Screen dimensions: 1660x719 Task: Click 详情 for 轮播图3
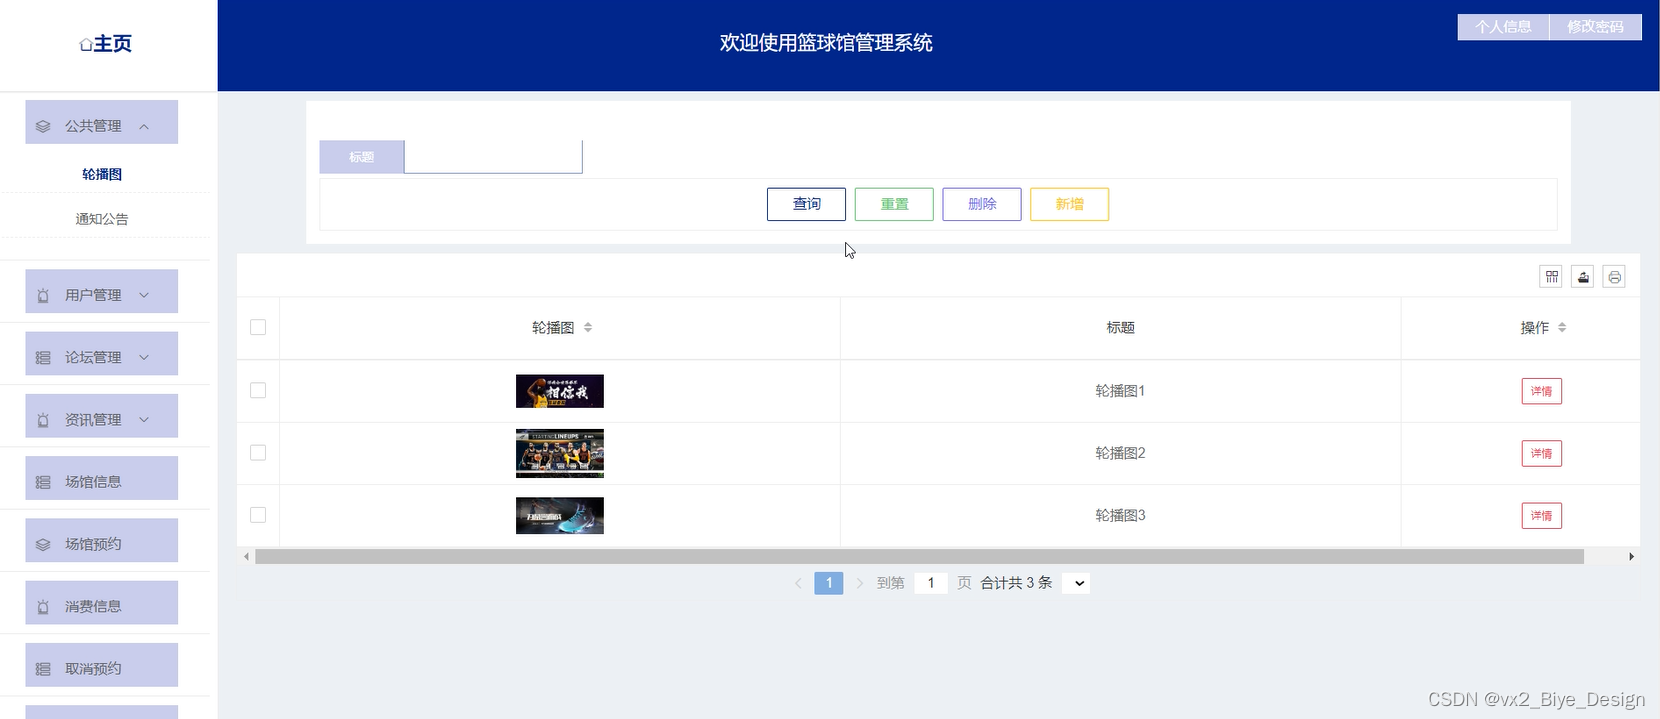click(x=1542, y=516)
